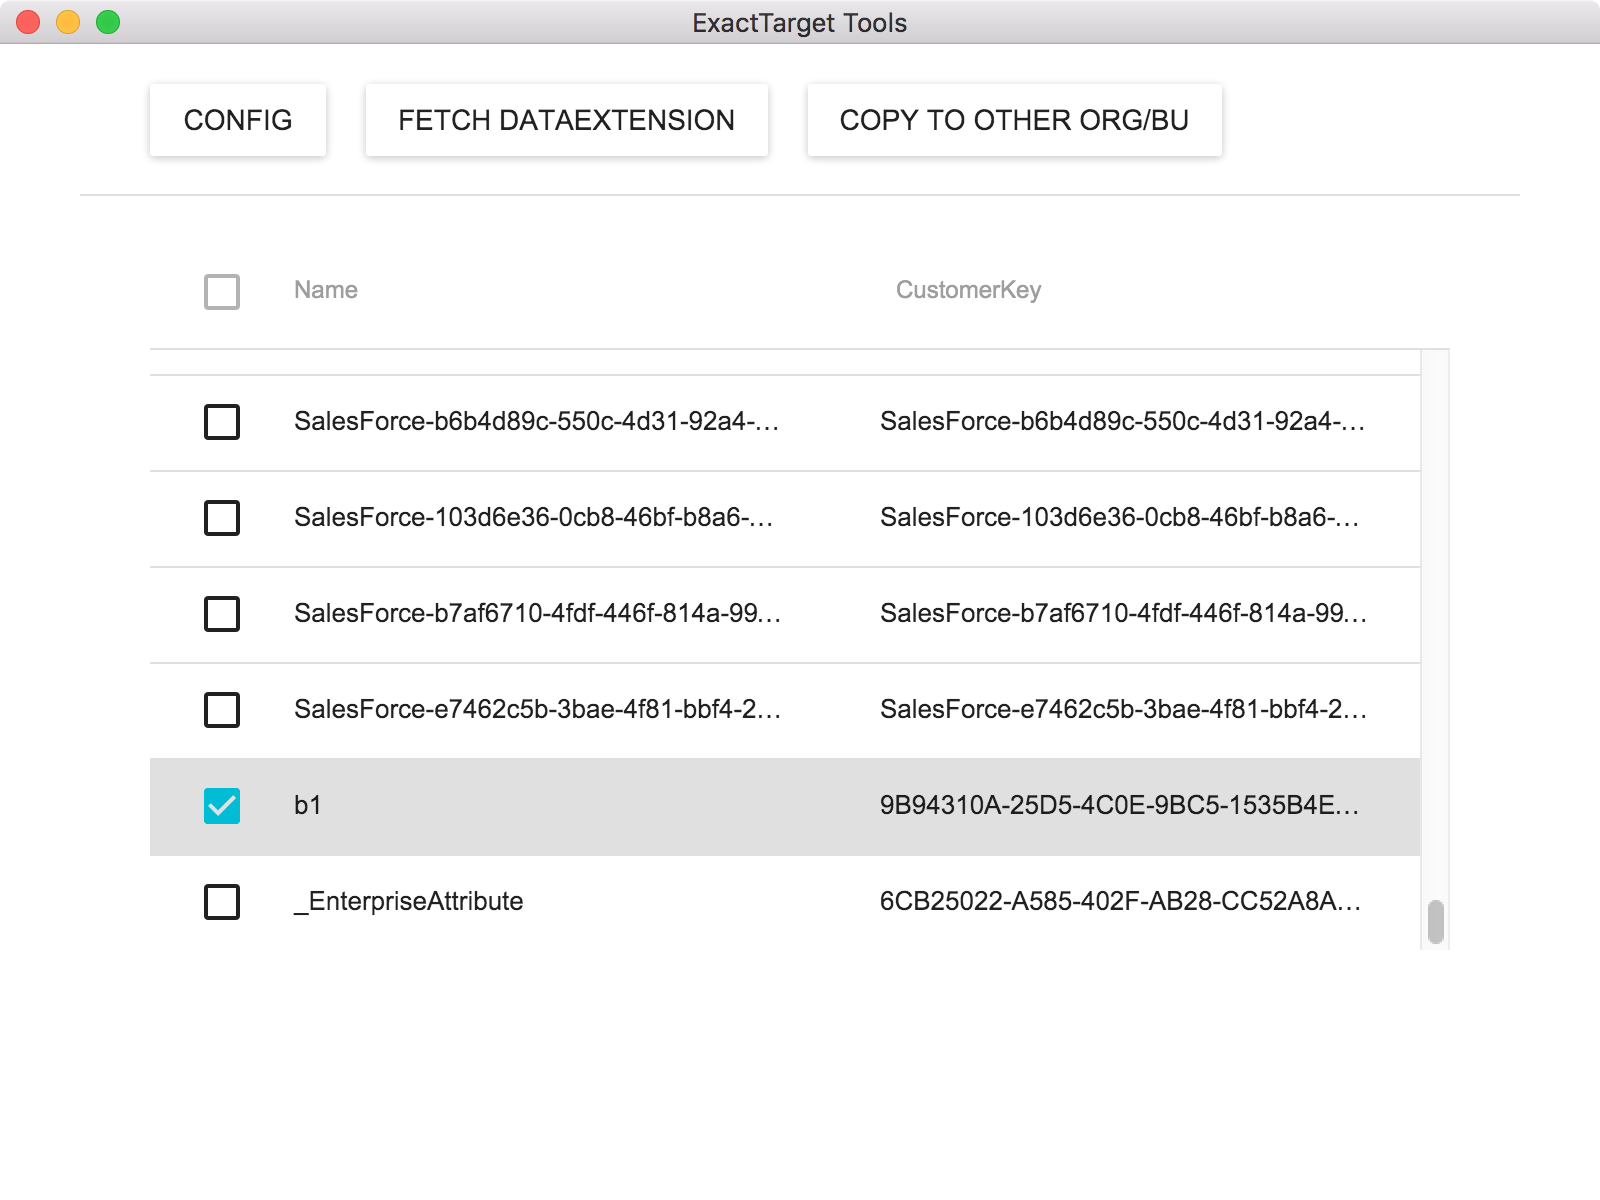Click the table vertical scrollbar thumb
1600x1200 pixels.
(x=1436, y=922)
